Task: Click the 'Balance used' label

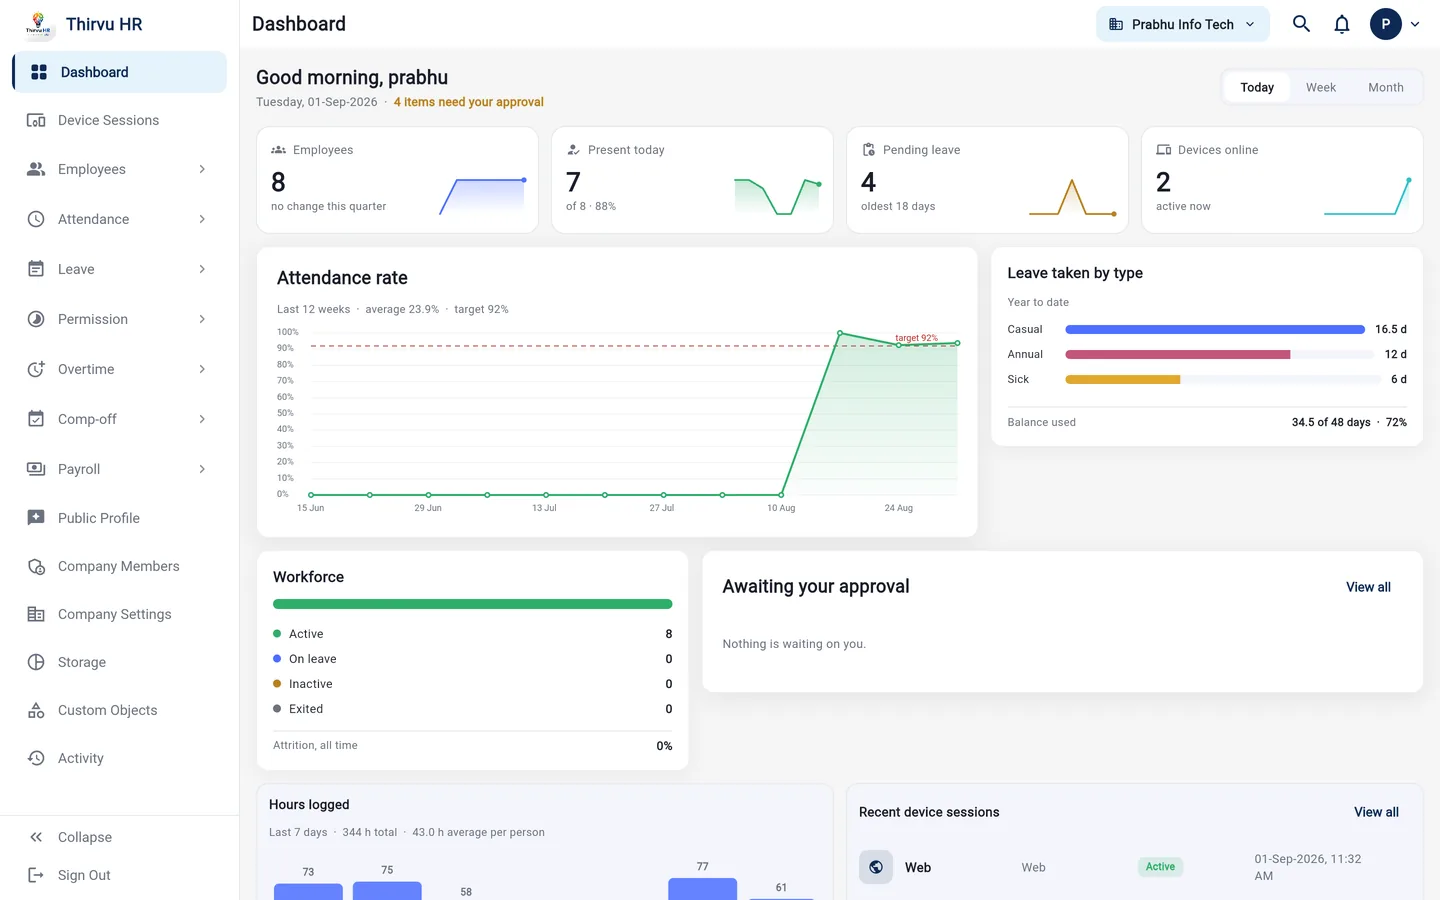Action: click(x=1042, y=422)
